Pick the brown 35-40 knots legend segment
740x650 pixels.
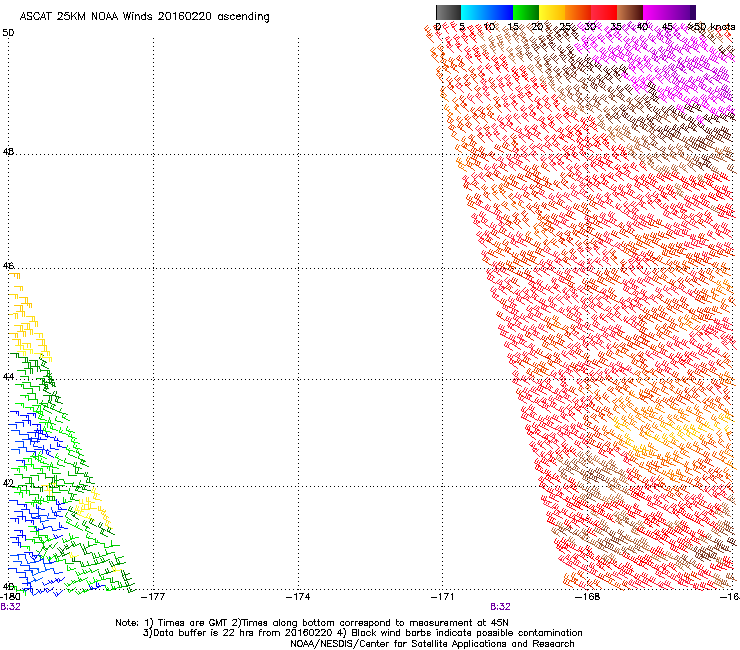(x=630, y=12)
